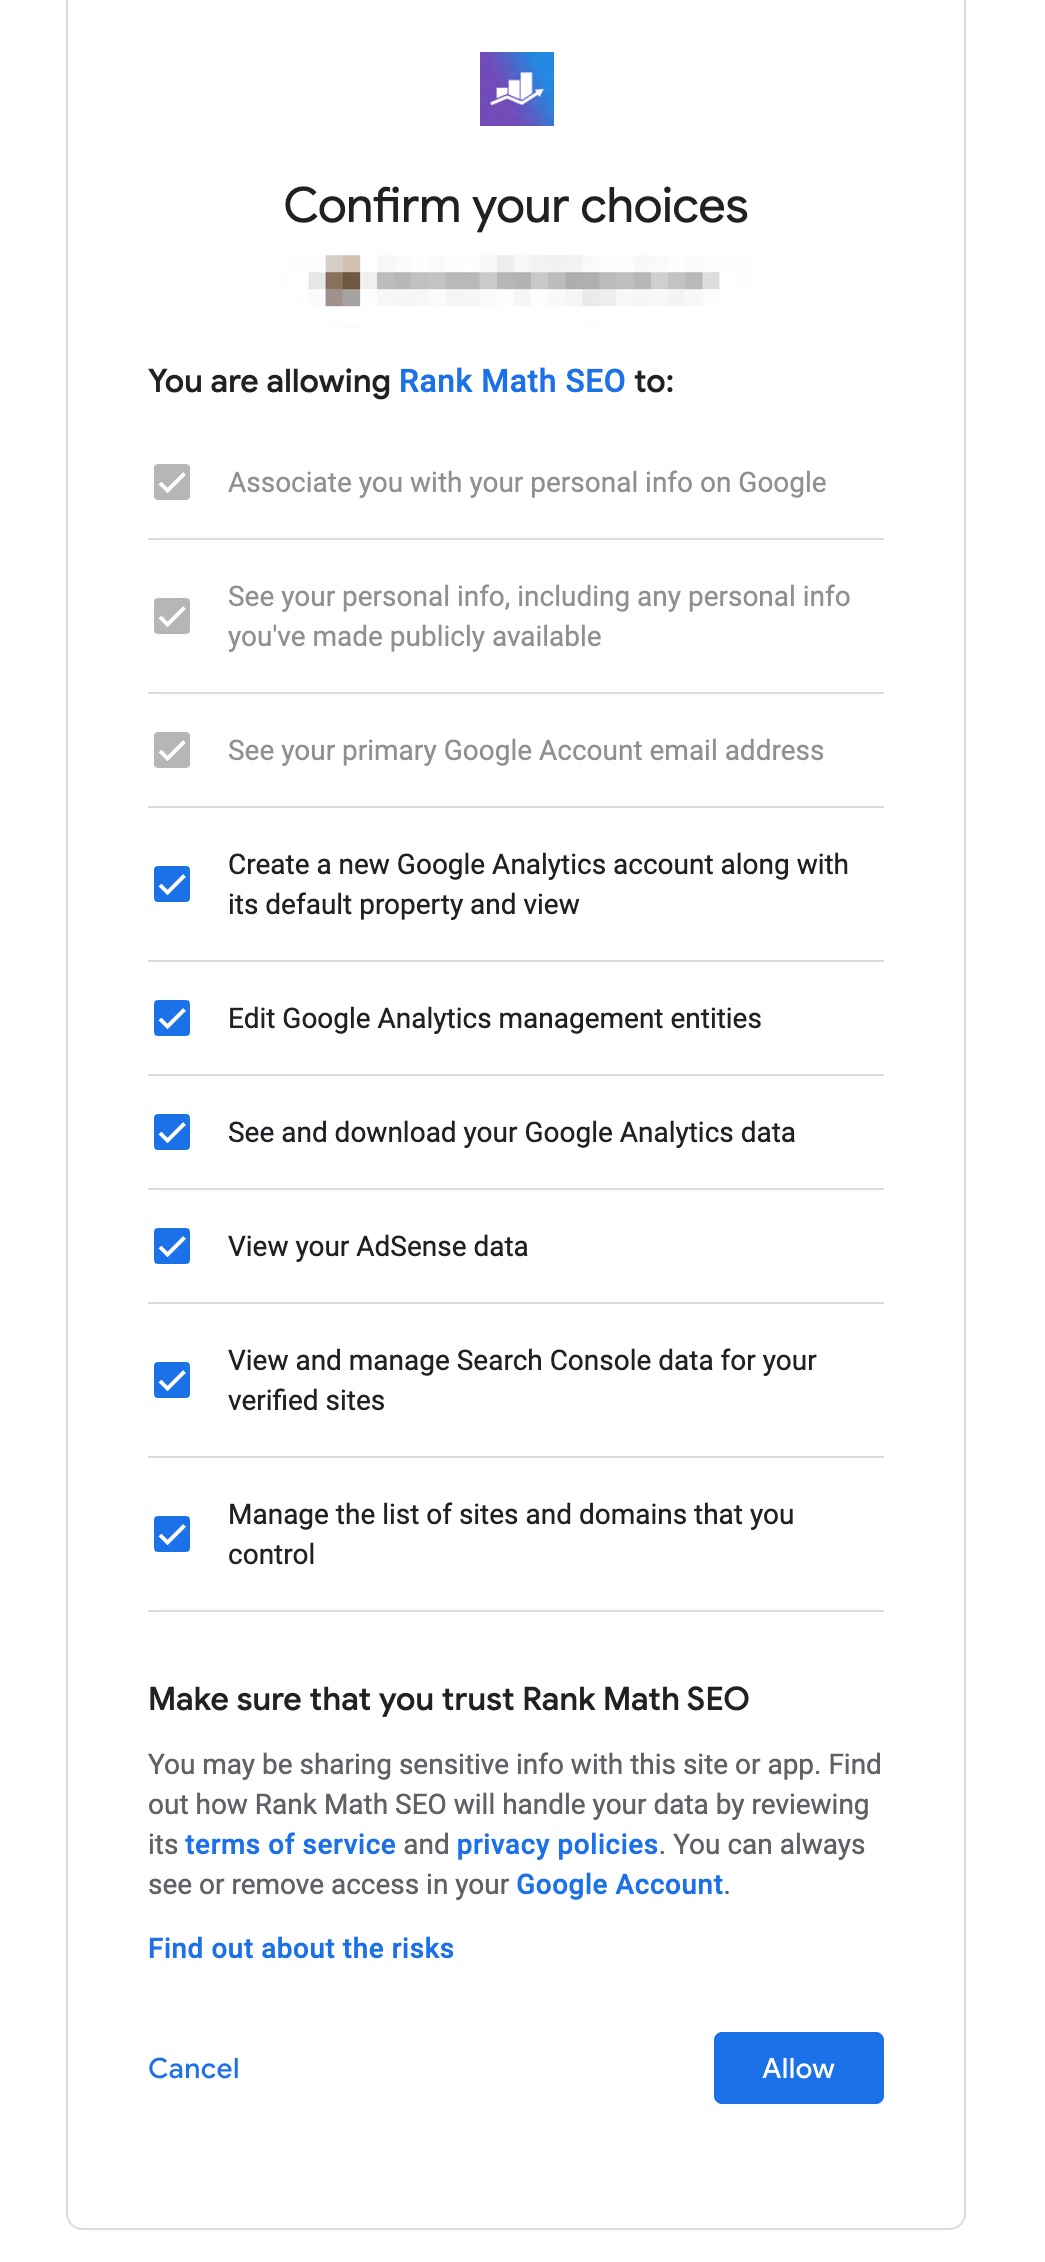Disable 'View your AdSense data' permission
This screenshot has height=2262, width=1045.
[172, 1246]
